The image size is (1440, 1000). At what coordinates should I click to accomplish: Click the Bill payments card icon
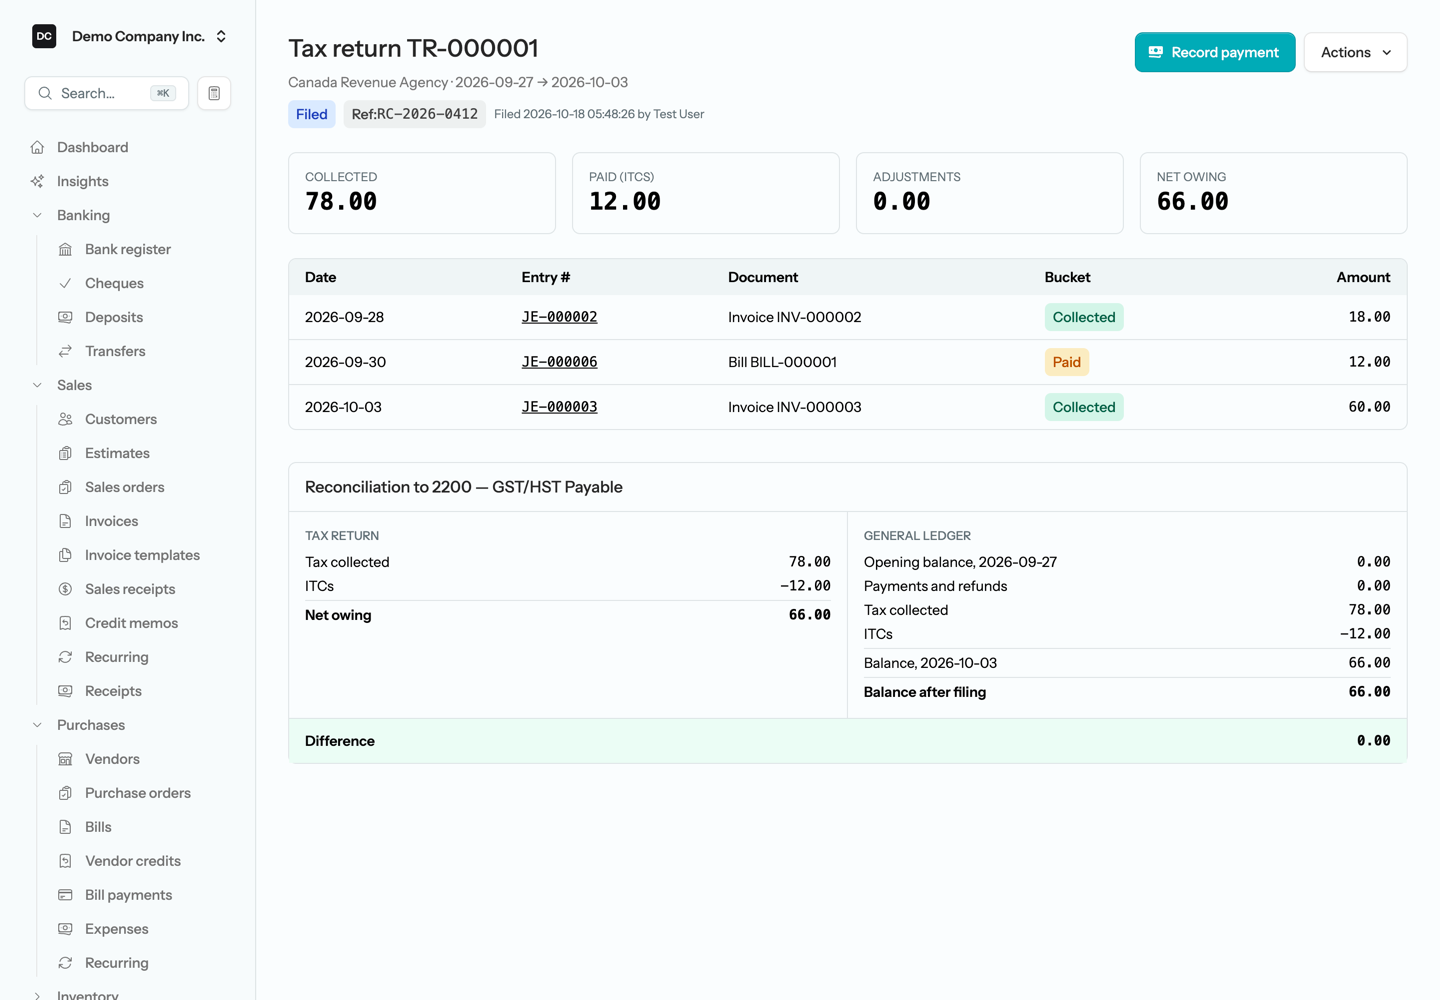click(x=65, y=895)
